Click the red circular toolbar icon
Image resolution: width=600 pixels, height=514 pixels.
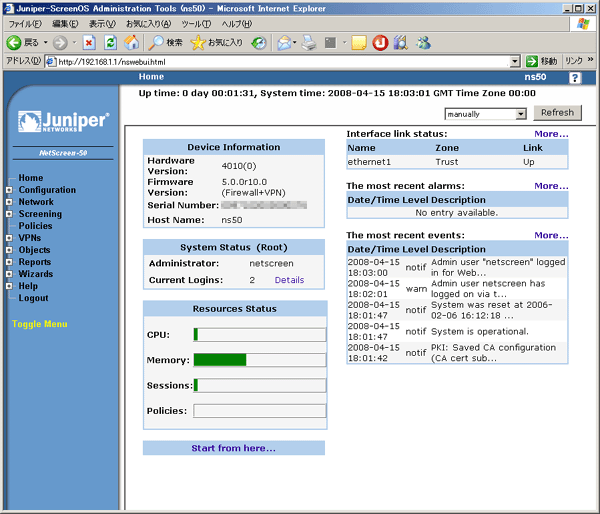click(380, 42)
